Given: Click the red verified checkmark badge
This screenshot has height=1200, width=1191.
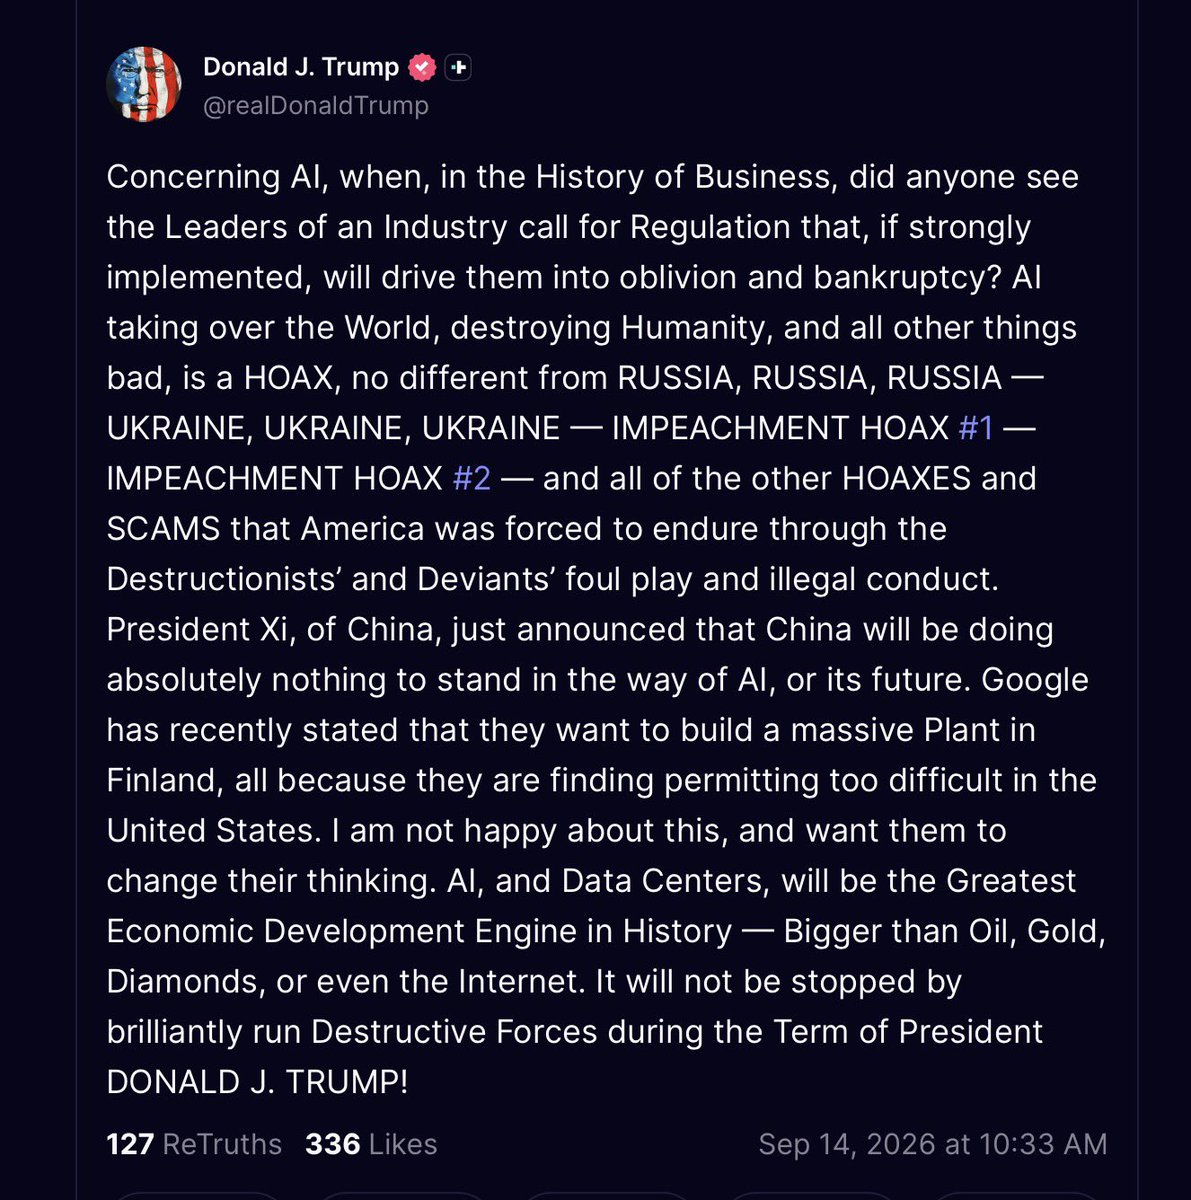Looking at the screenshot, I should tap(423, 67).
